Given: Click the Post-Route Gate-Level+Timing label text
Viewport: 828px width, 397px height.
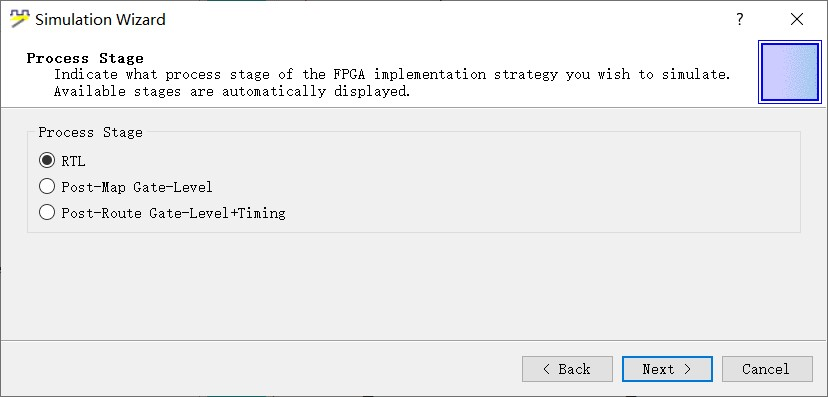Looking at the screenshot, I should point(173,213).
